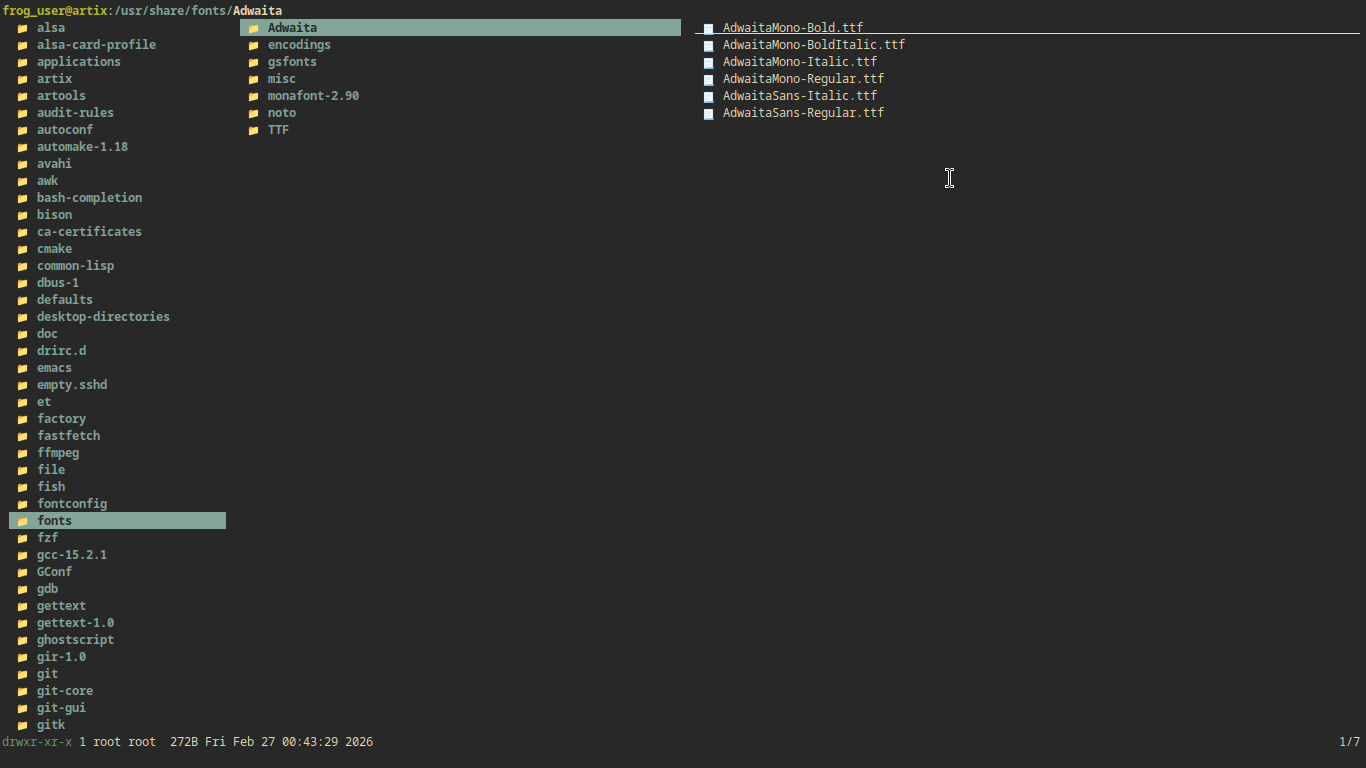
Task: Click the file icon for AdwaitaMono-Bold.ttf
Action: [708, 28]
